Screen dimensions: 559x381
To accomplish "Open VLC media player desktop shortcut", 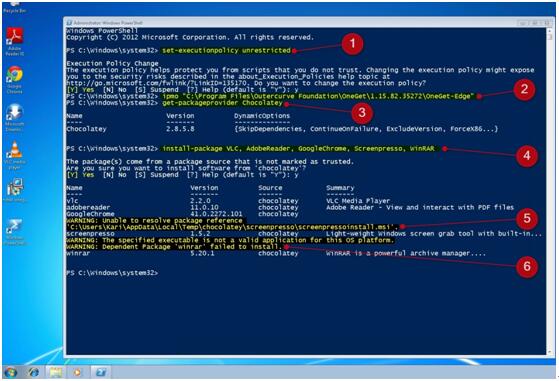I will click(x=14, y=155).
